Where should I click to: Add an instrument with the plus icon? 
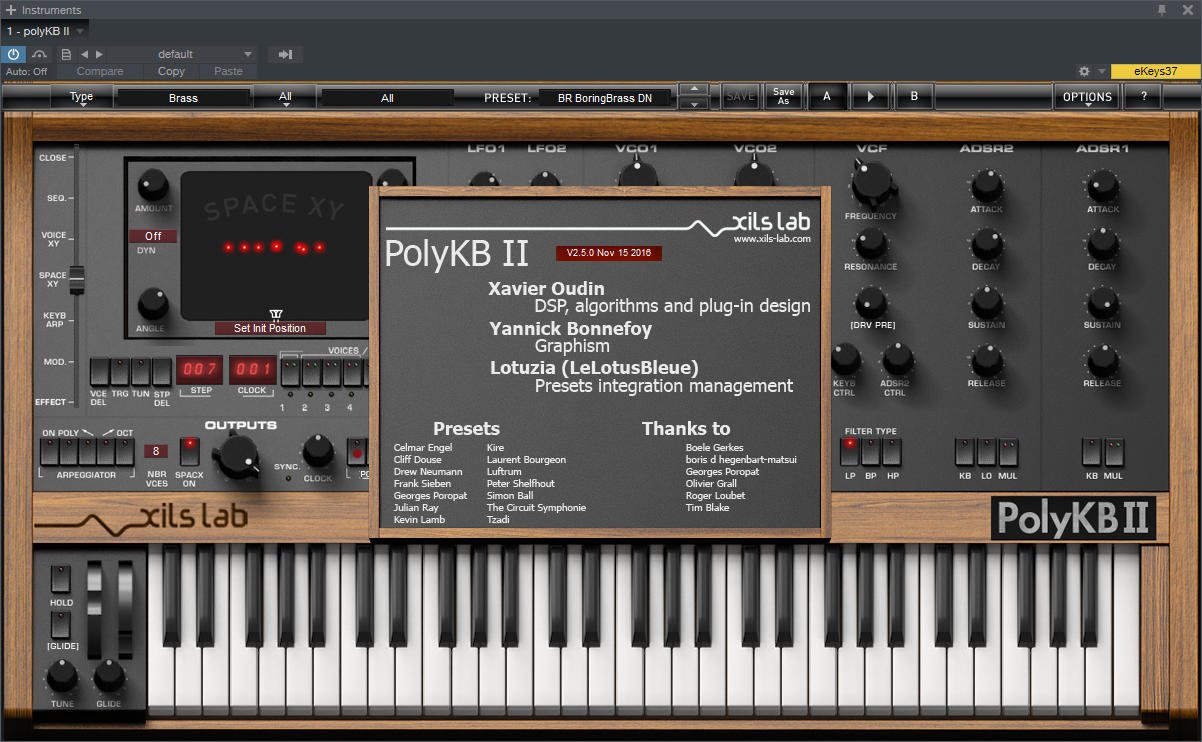pyautogui.click(x=10, y=9)
